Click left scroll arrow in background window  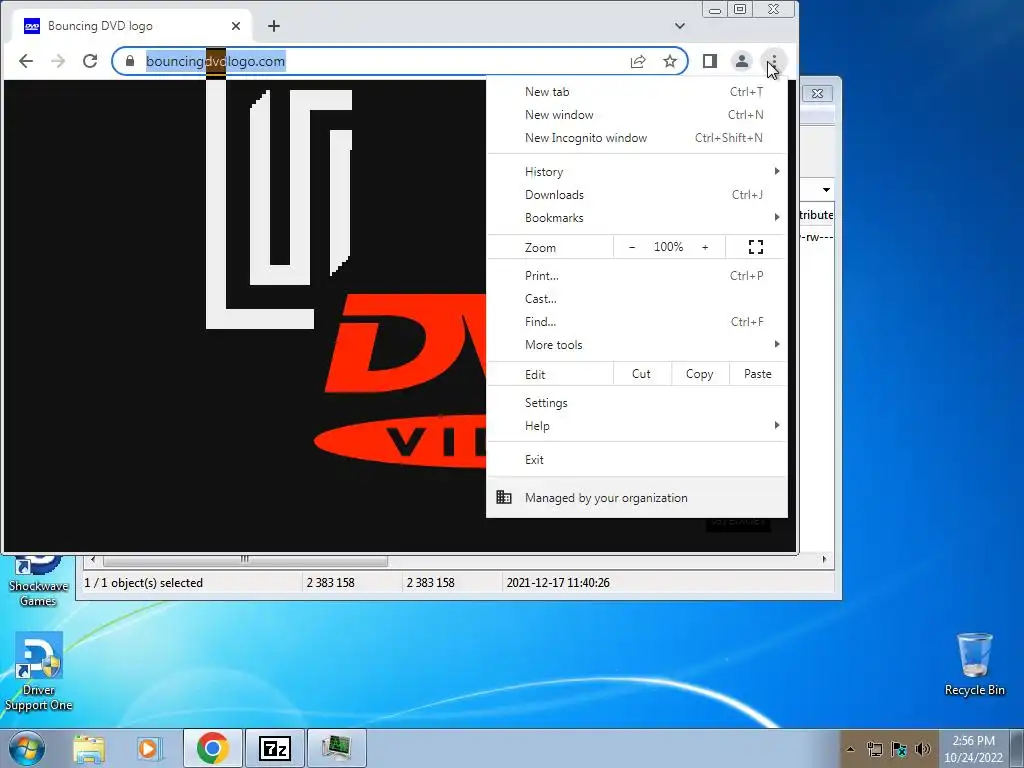tap(93, 560)
